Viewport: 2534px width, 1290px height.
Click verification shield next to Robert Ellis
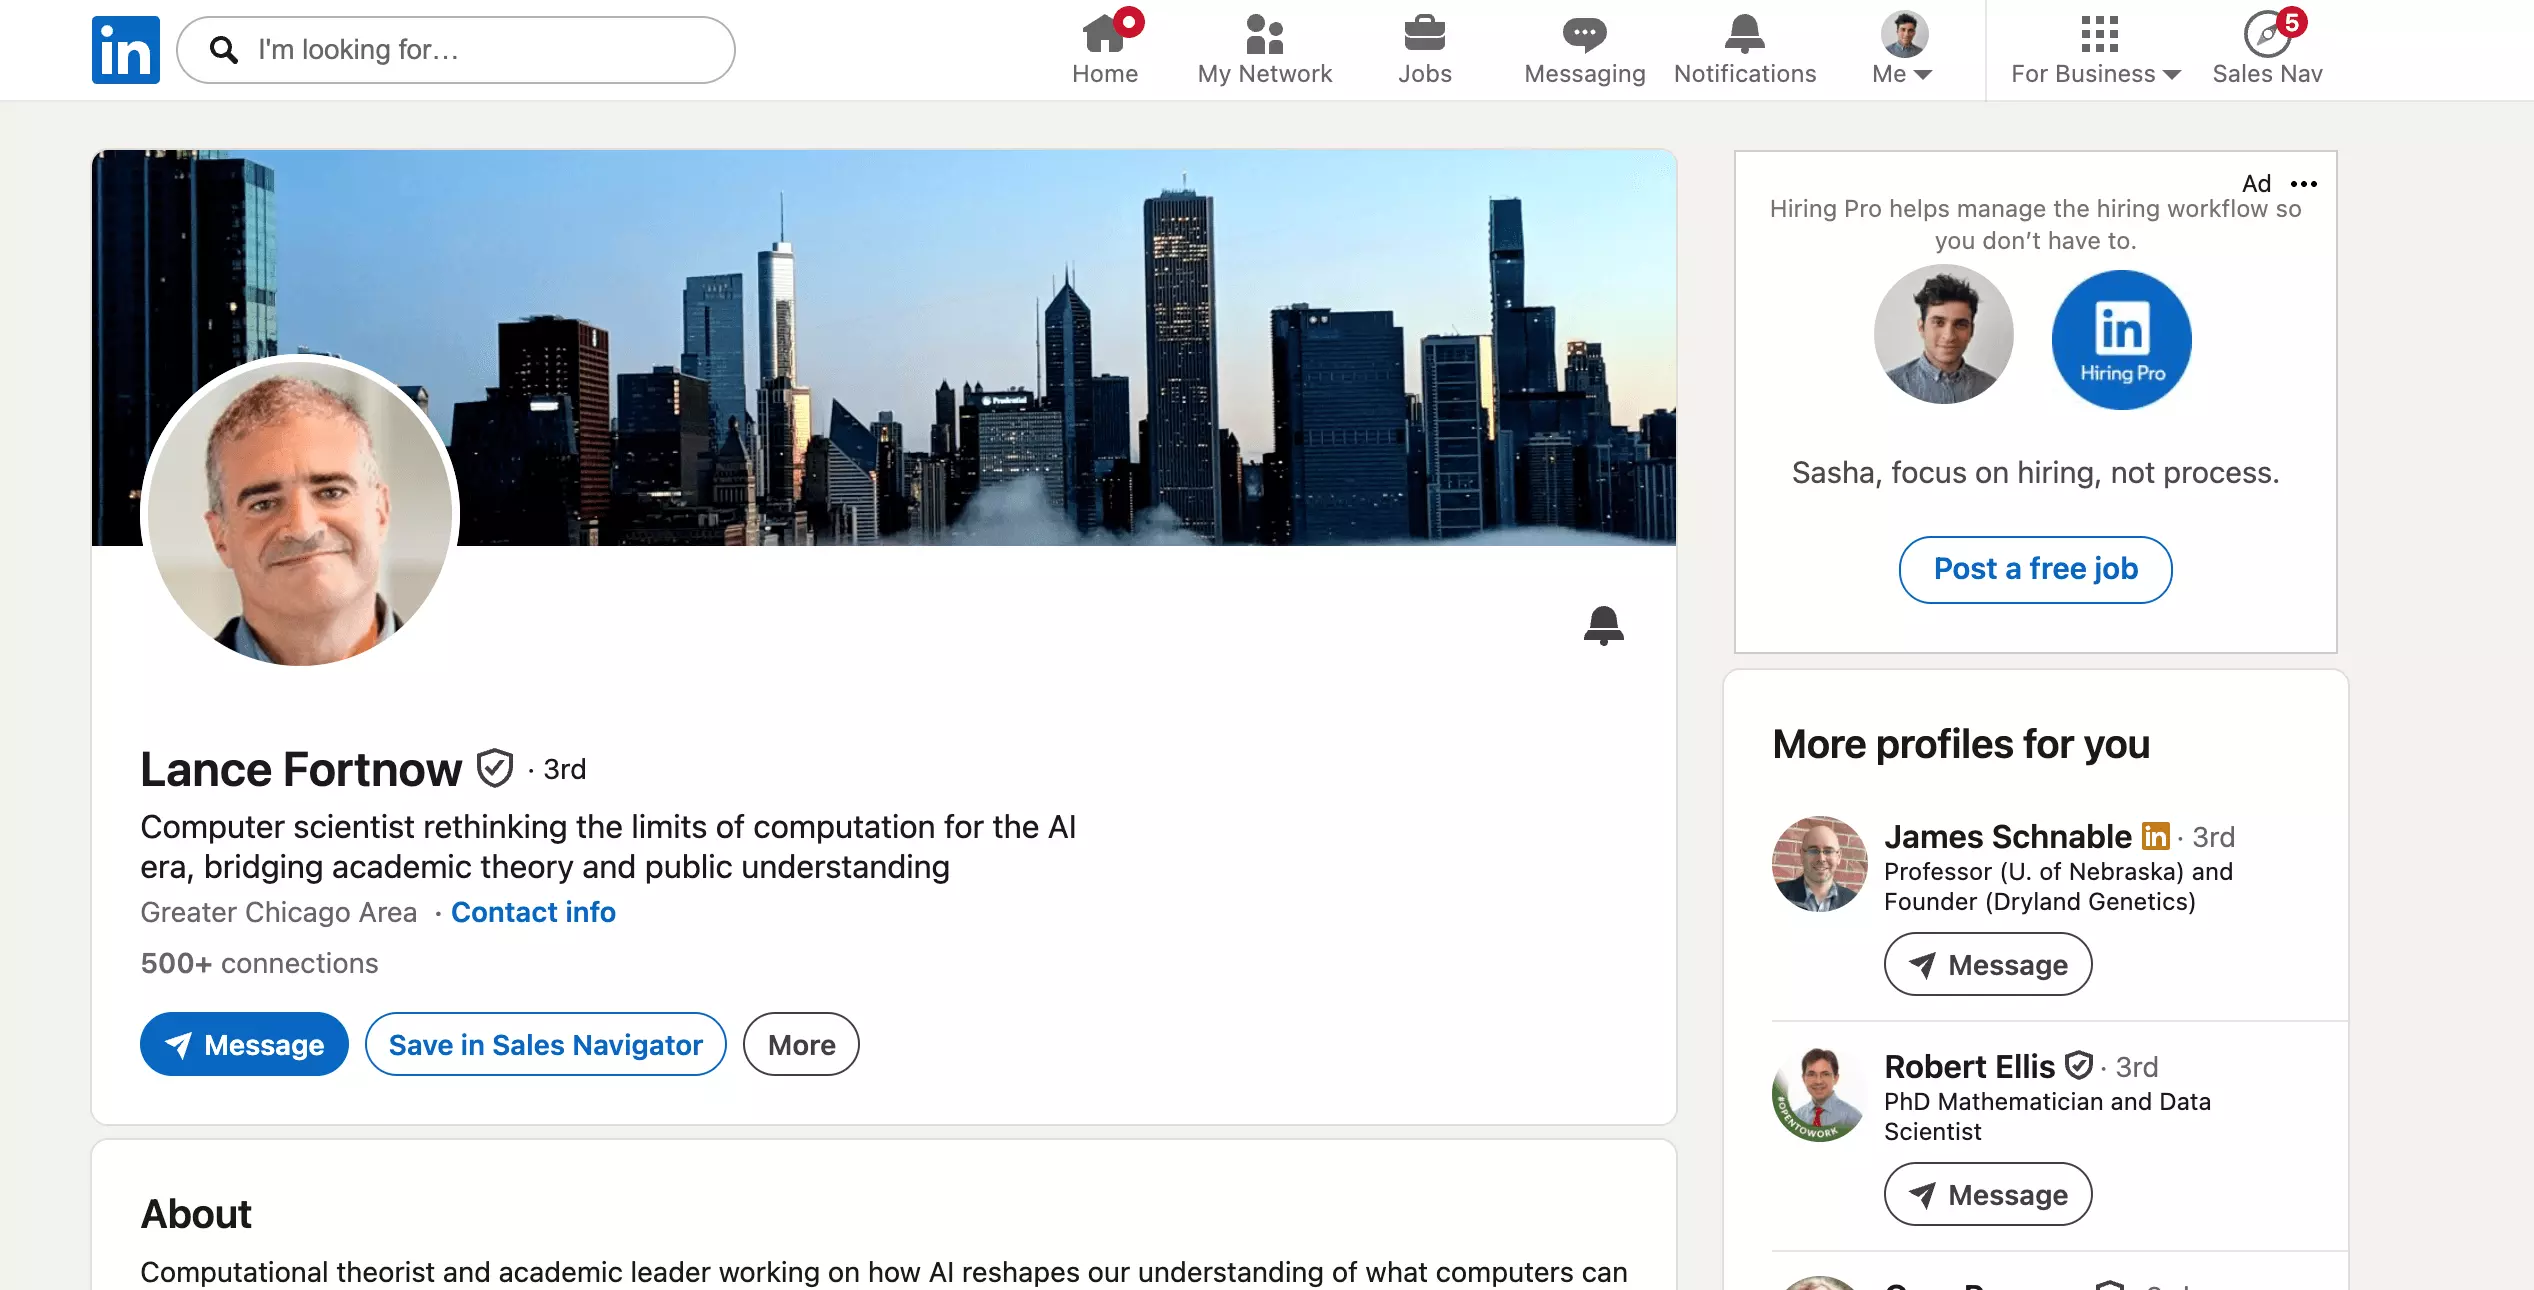pos(2079,1066)
